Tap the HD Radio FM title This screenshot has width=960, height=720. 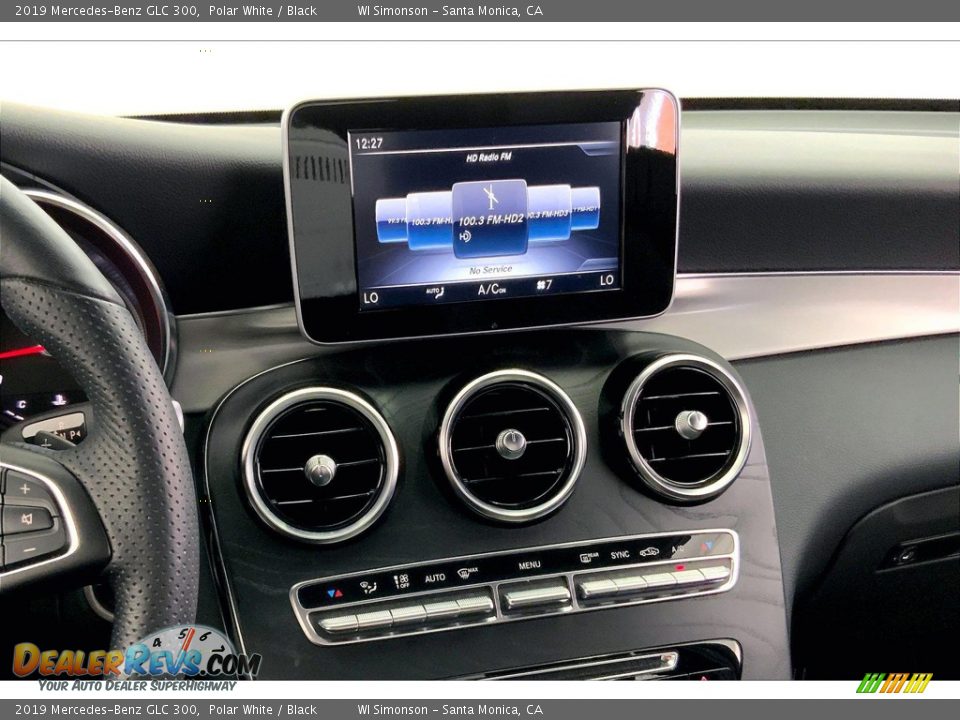point(489,157)
